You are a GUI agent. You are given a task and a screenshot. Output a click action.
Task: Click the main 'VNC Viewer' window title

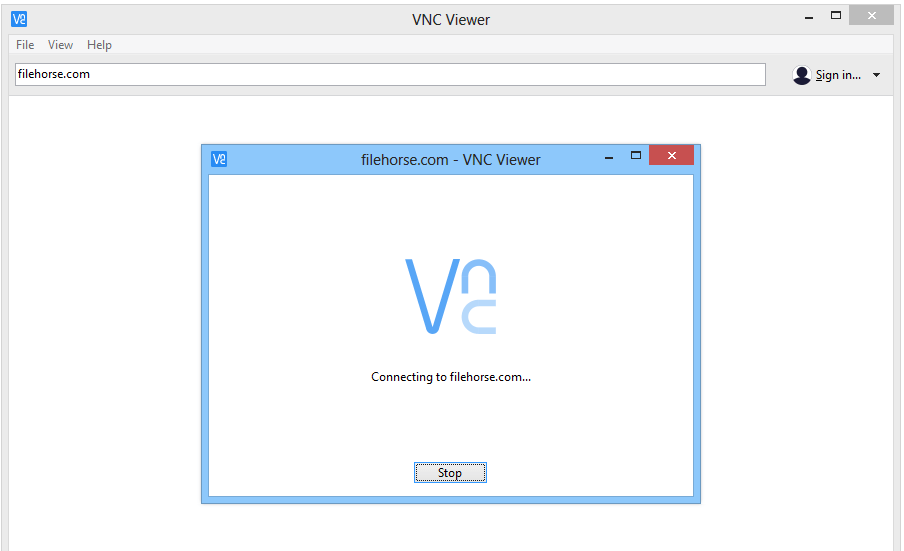[451, 20]
